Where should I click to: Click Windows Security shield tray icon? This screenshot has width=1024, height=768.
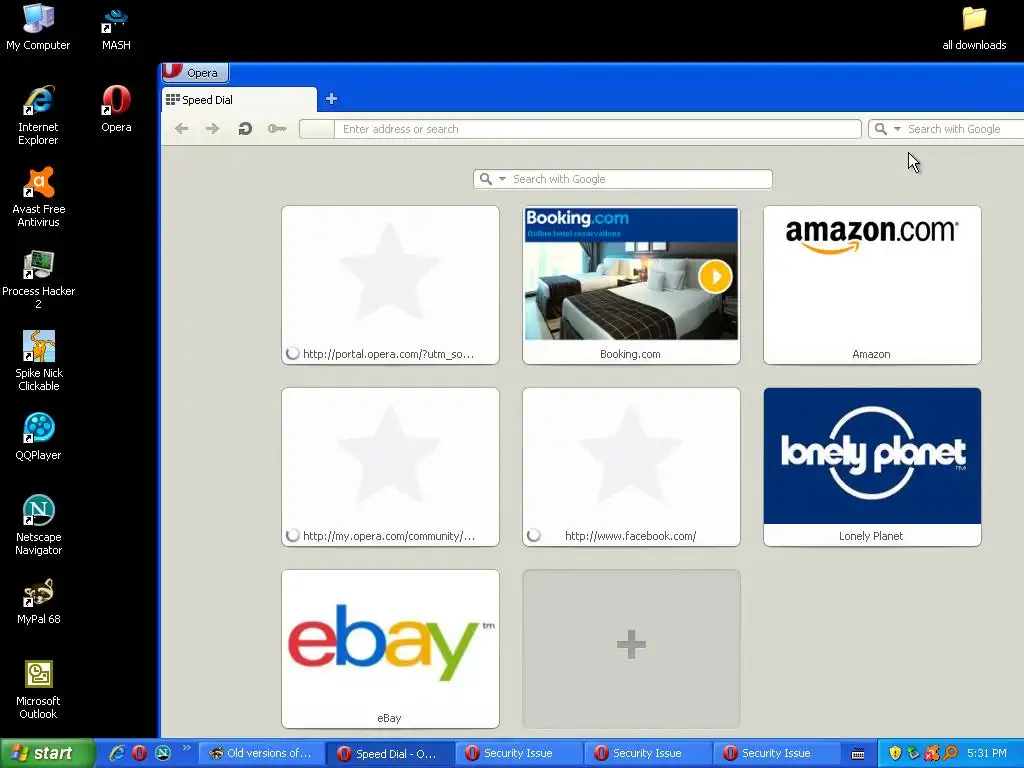point(895,753)
